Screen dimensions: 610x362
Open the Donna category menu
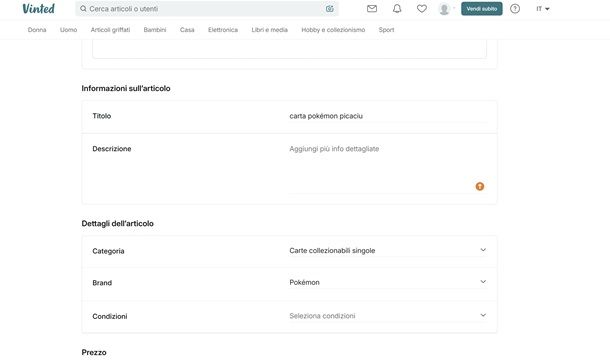pyautogui.click(x=37, y=30)
